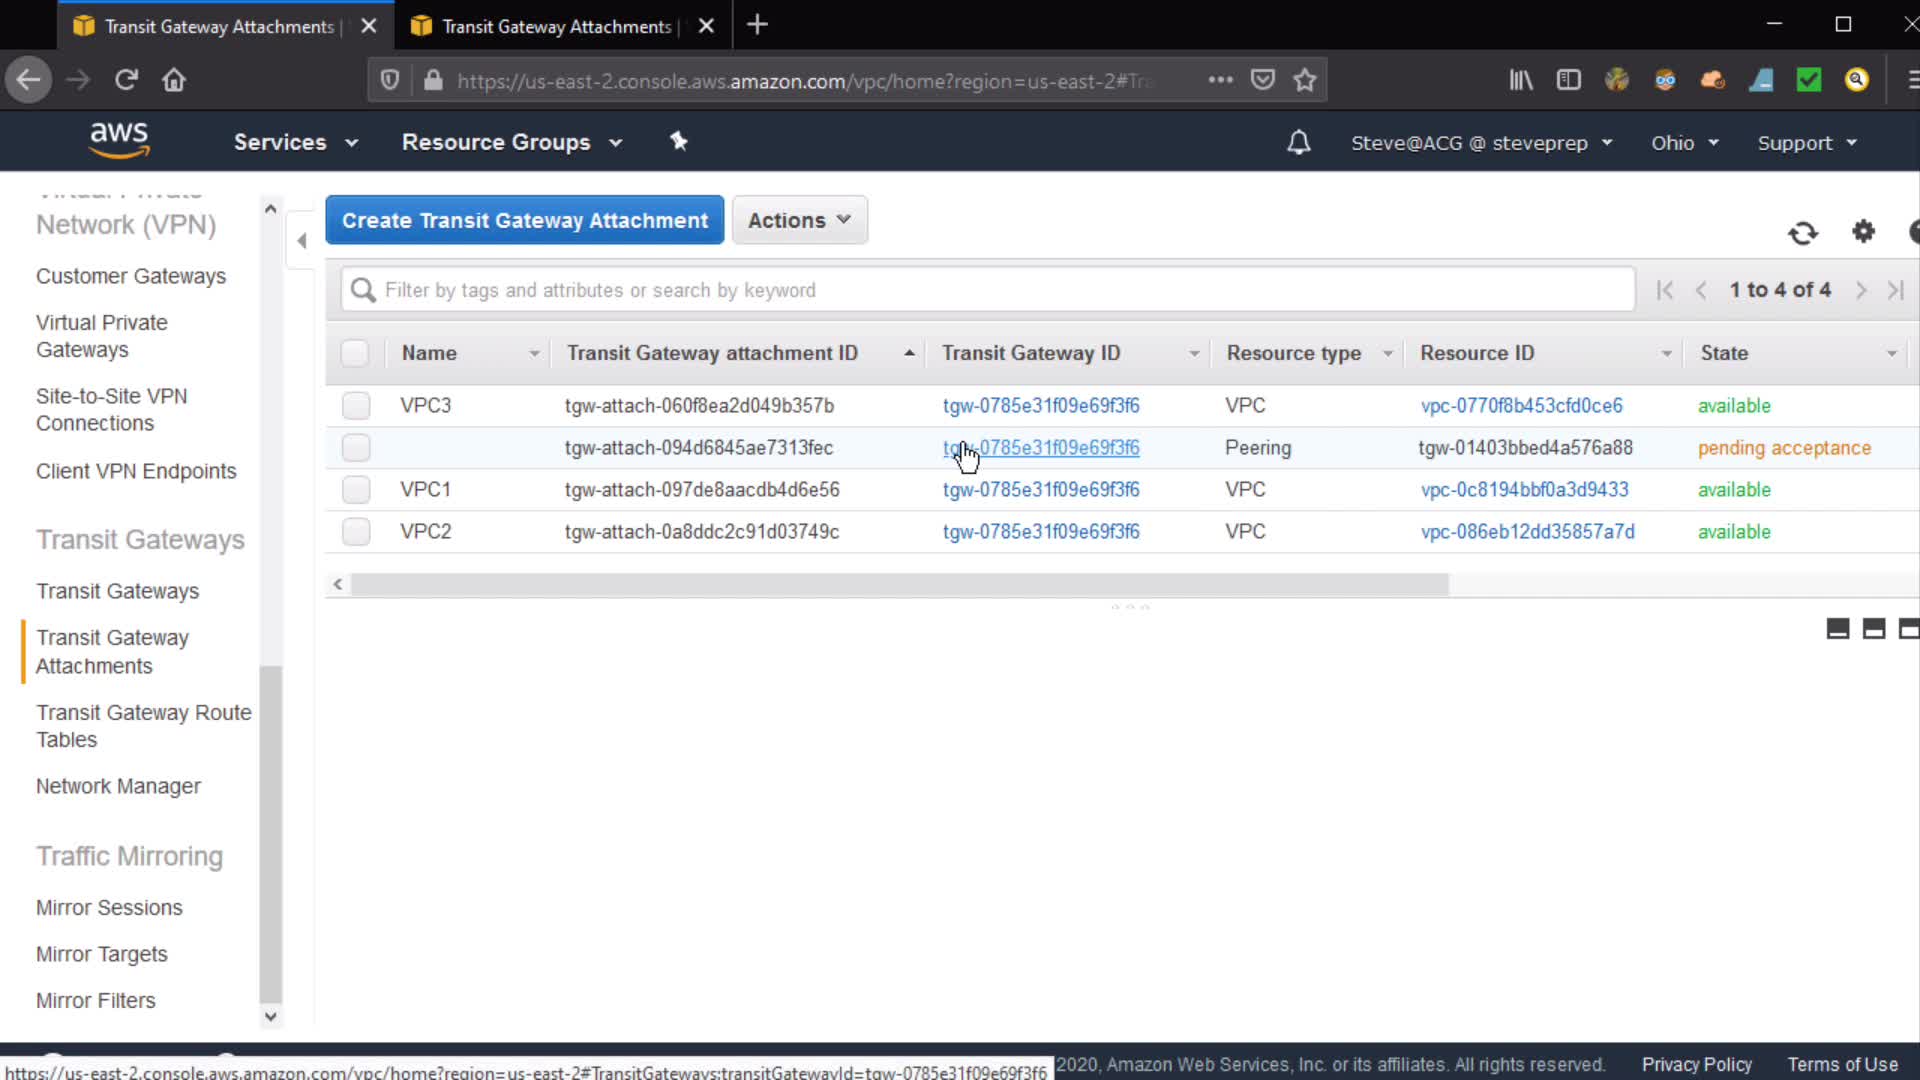The width and height of the screenshot is (1920, 1080).
Task: Collapse the left navigation pane arrow
Action: pos(302,240)
